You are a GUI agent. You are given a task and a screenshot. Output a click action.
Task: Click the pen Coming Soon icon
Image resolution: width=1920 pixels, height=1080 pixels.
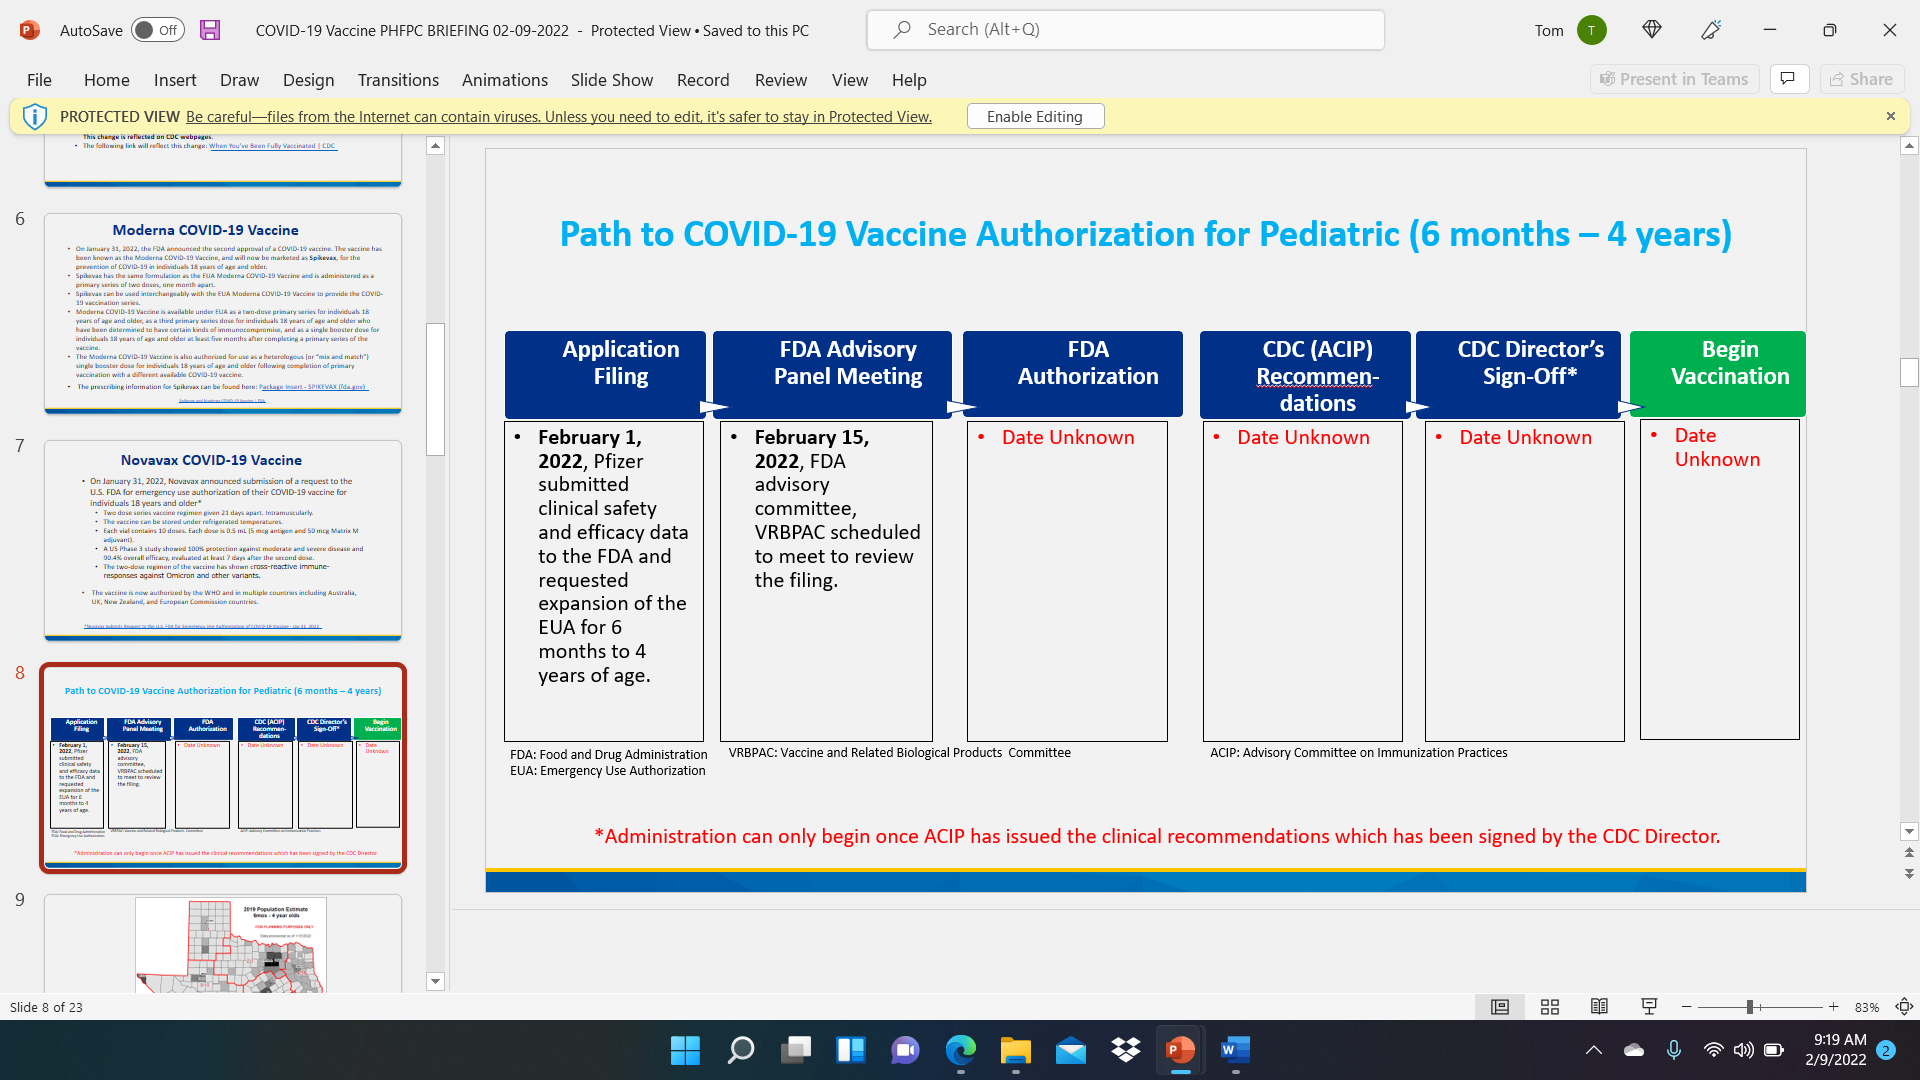[1711, 30]
